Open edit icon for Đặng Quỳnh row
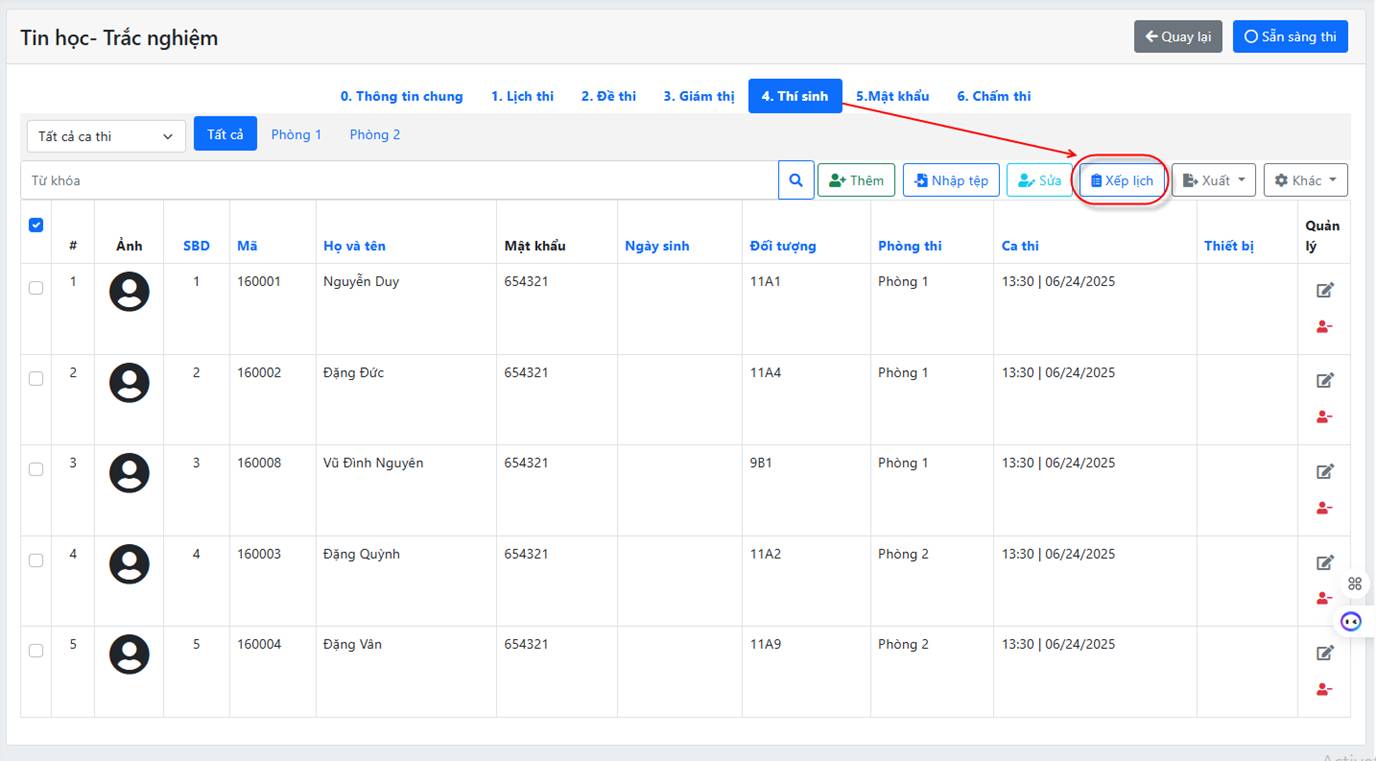 [1325, 562]
